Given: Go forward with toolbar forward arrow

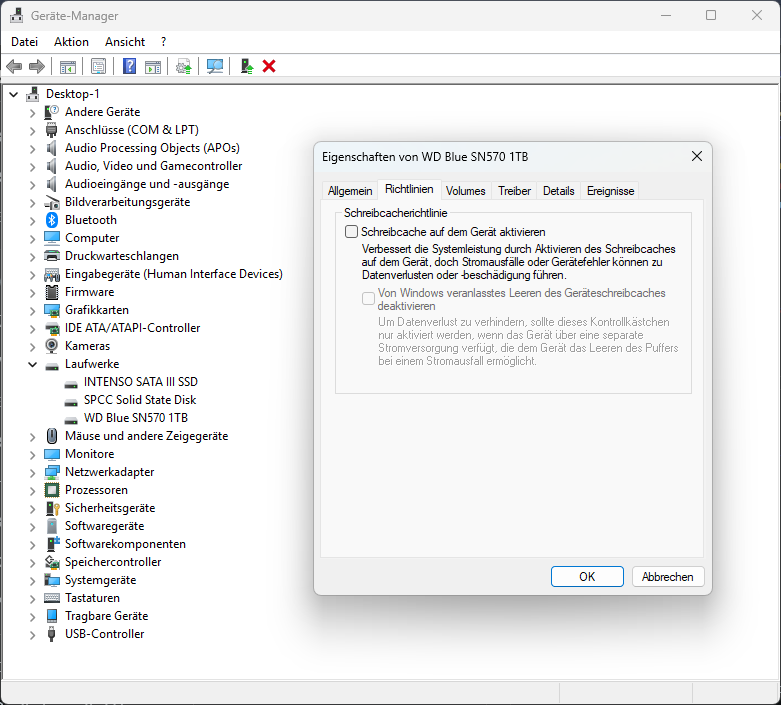Looking at the screenshot, I should 37,66.
